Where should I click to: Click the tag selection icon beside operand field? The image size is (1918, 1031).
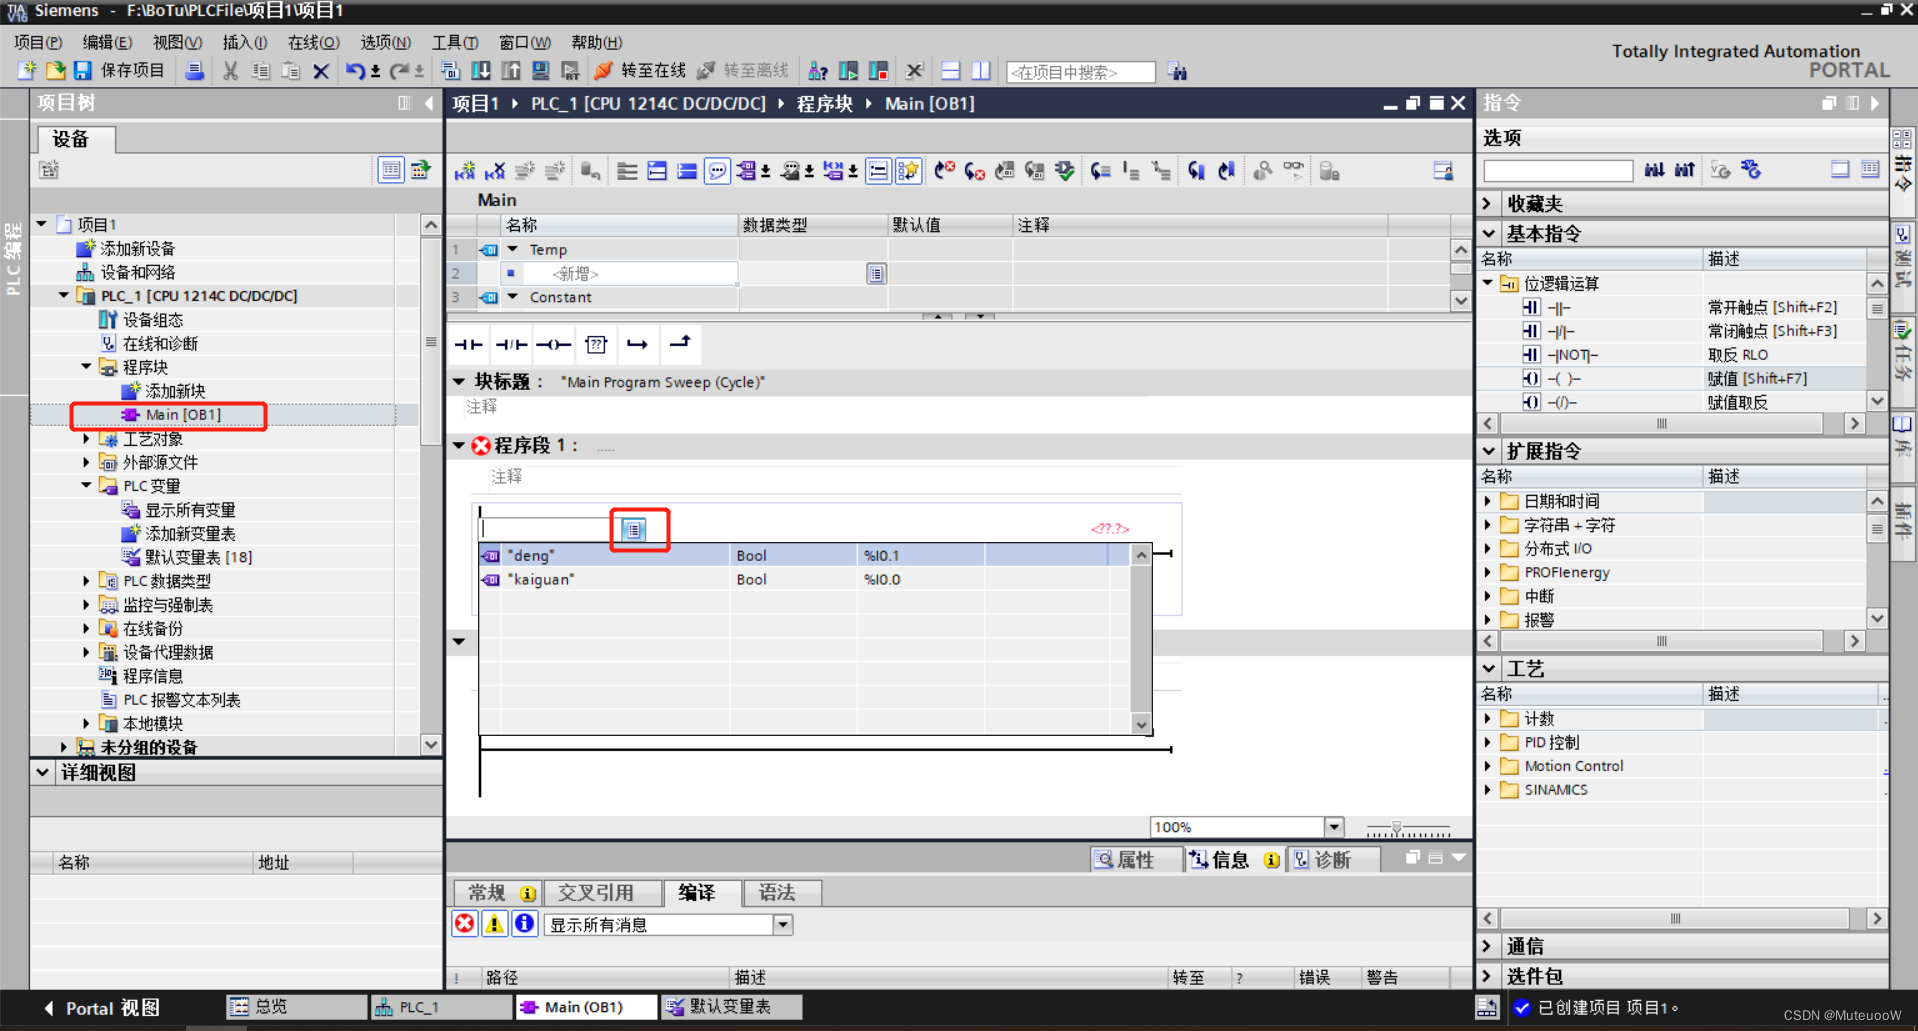pyautogui.click(x=633, y=529)
